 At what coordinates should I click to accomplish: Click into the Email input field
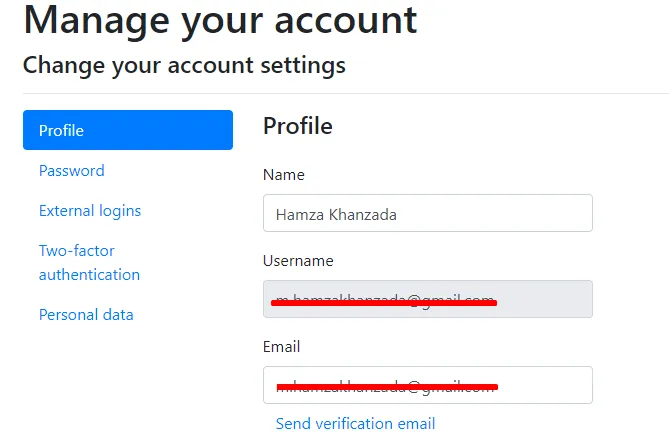(540, 385)
